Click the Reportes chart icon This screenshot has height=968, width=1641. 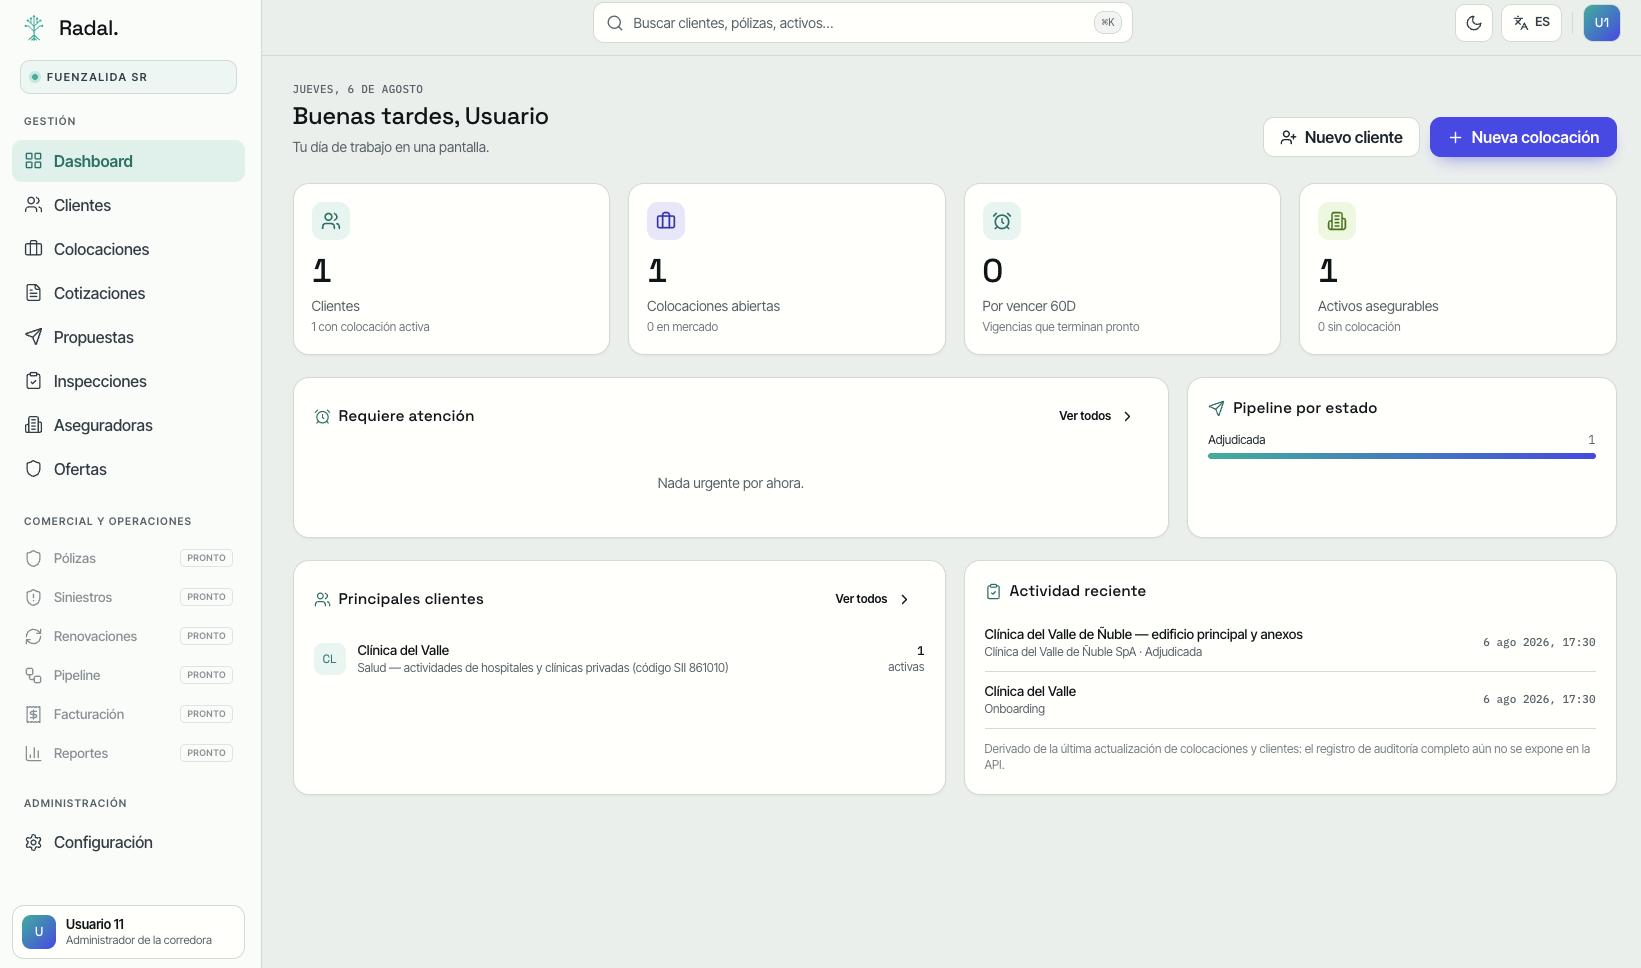click(x=34, y=753)
